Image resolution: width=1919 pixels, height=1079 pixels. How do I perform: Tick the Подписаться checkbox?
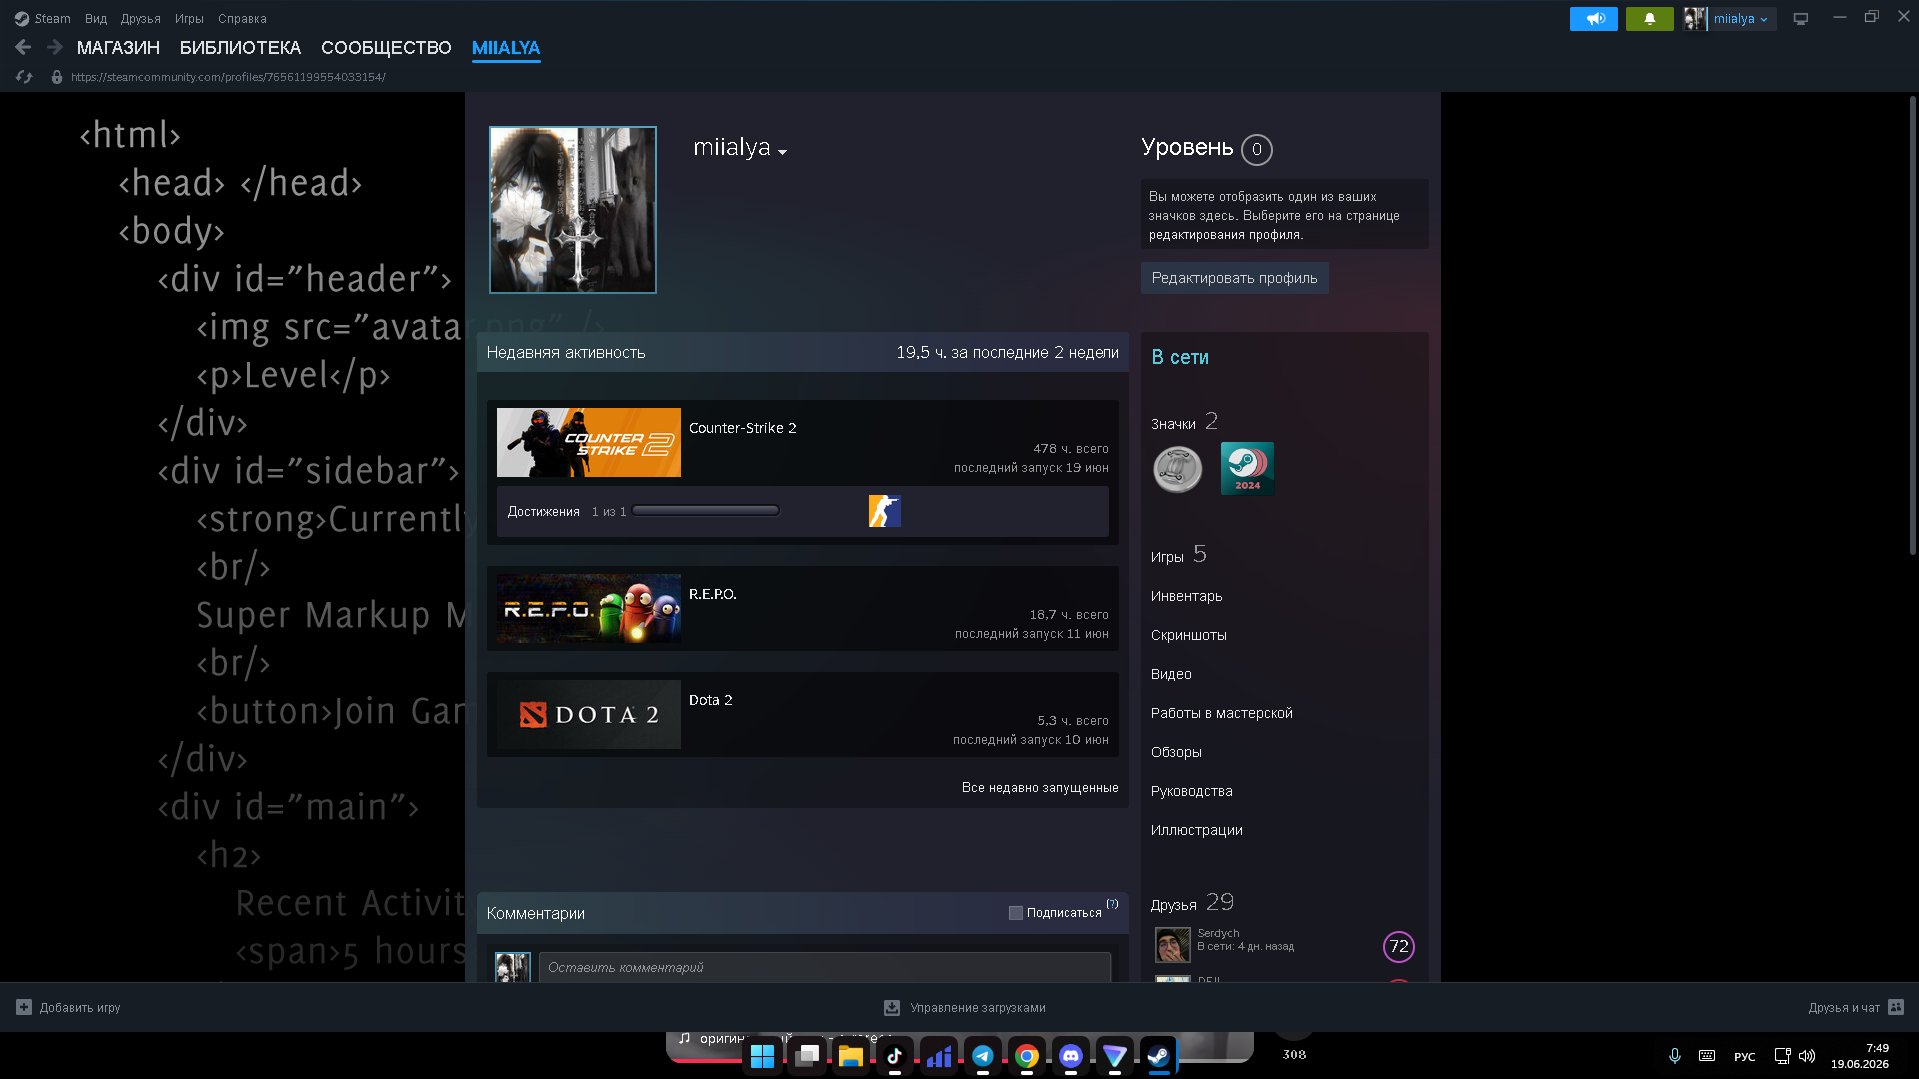1015,913
